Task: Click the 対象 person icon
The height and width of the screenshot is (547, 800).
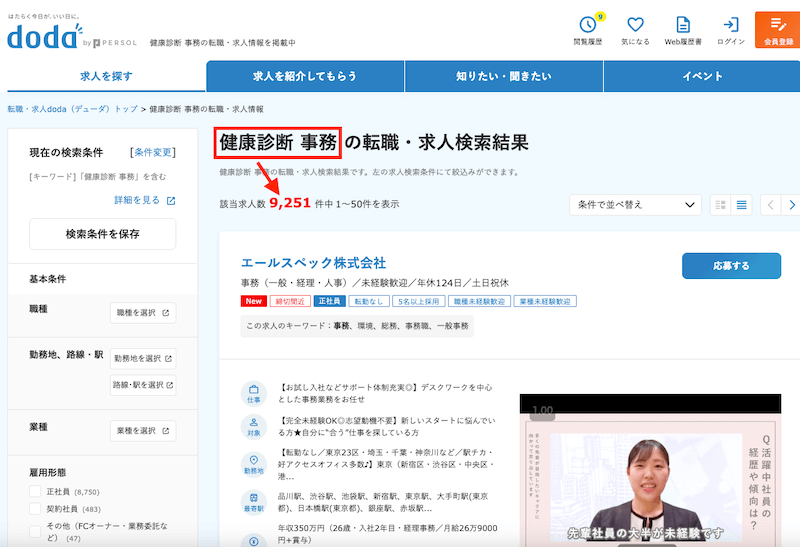Action: (254, 426)
